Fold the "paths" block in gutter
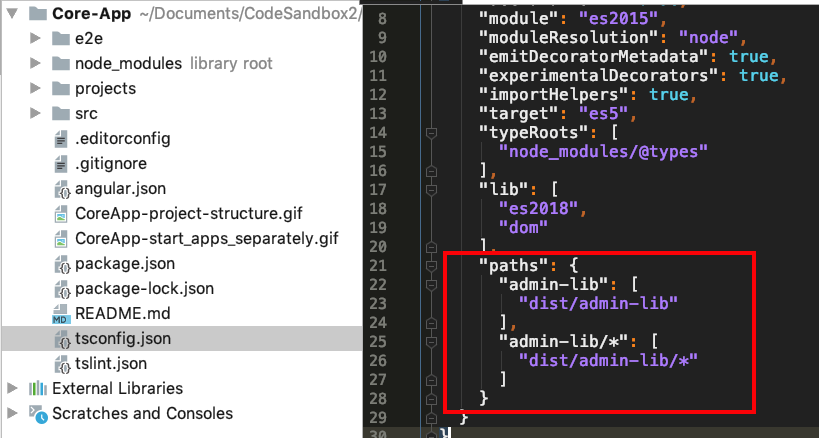Screen dimensions: 819x438 click(x=431, y=265)
